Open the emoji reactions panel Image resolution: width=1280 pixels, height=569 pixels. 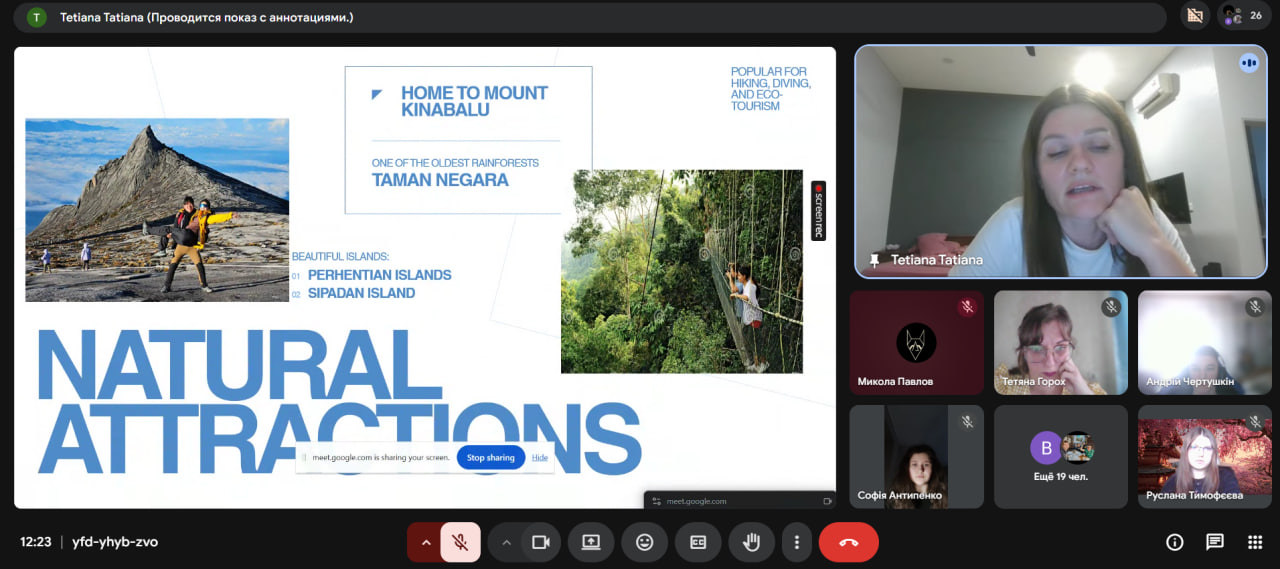click(644, 542)
